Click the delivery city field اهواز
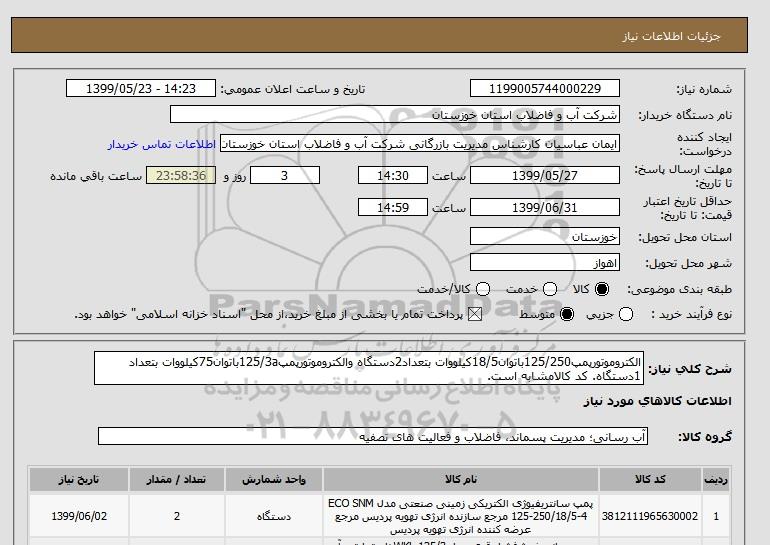The width and height of the screenshot is (770, 545). tap(545, 263)
